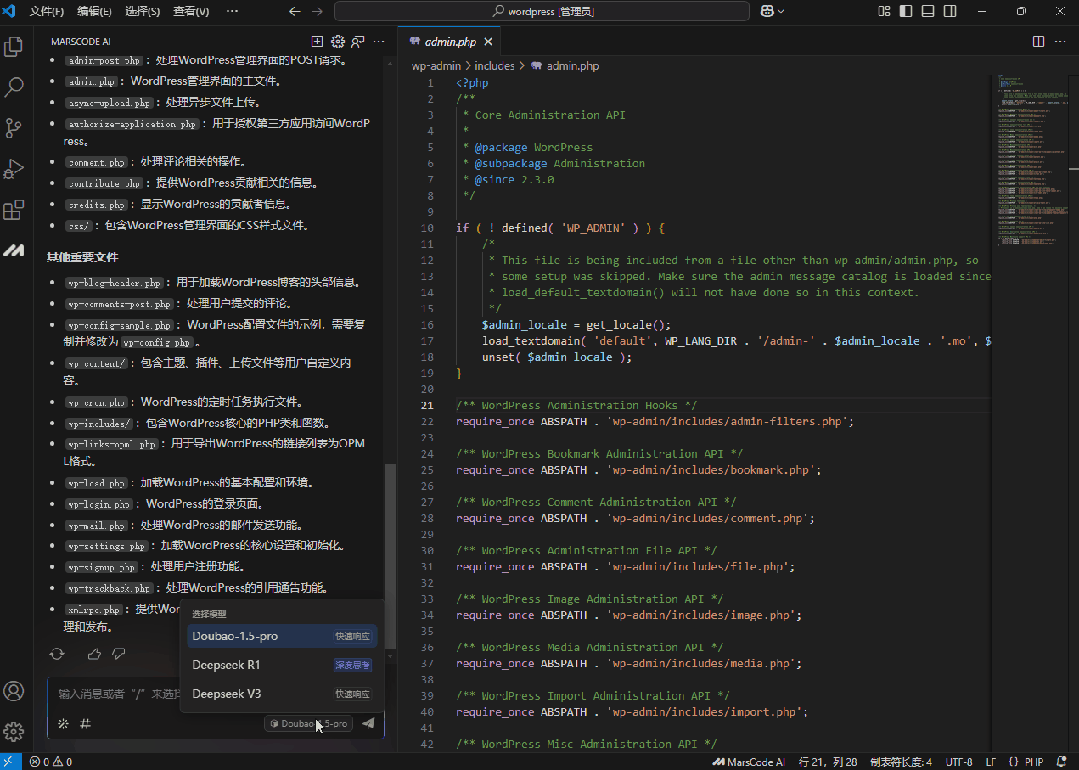1079x770 pixels.
Task: Change encoding via UTF-8 in status bar
Action: pos(959,762)
